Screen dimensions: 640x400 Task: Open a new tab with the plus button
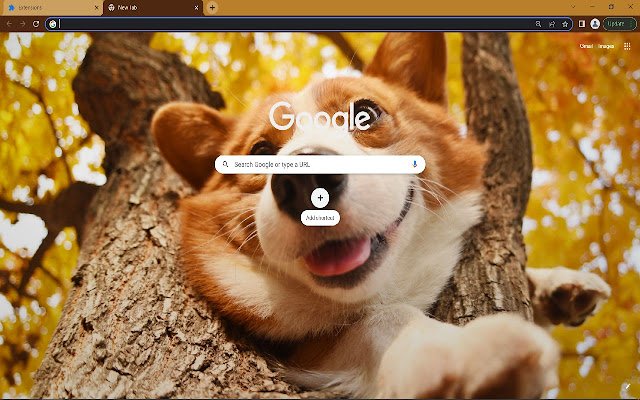click(x=212, y=7)
